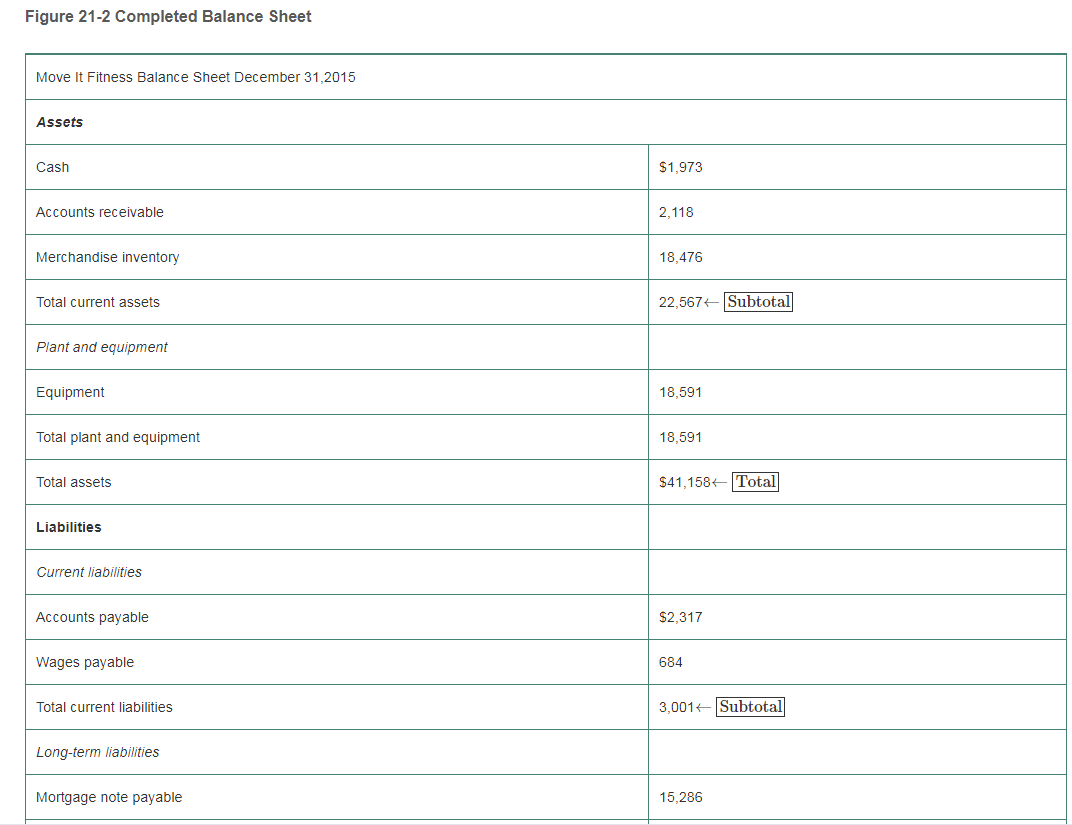1072x825 pixels.
Task: Click the Subtotal box beside 22,567
Action: [758, 301]
